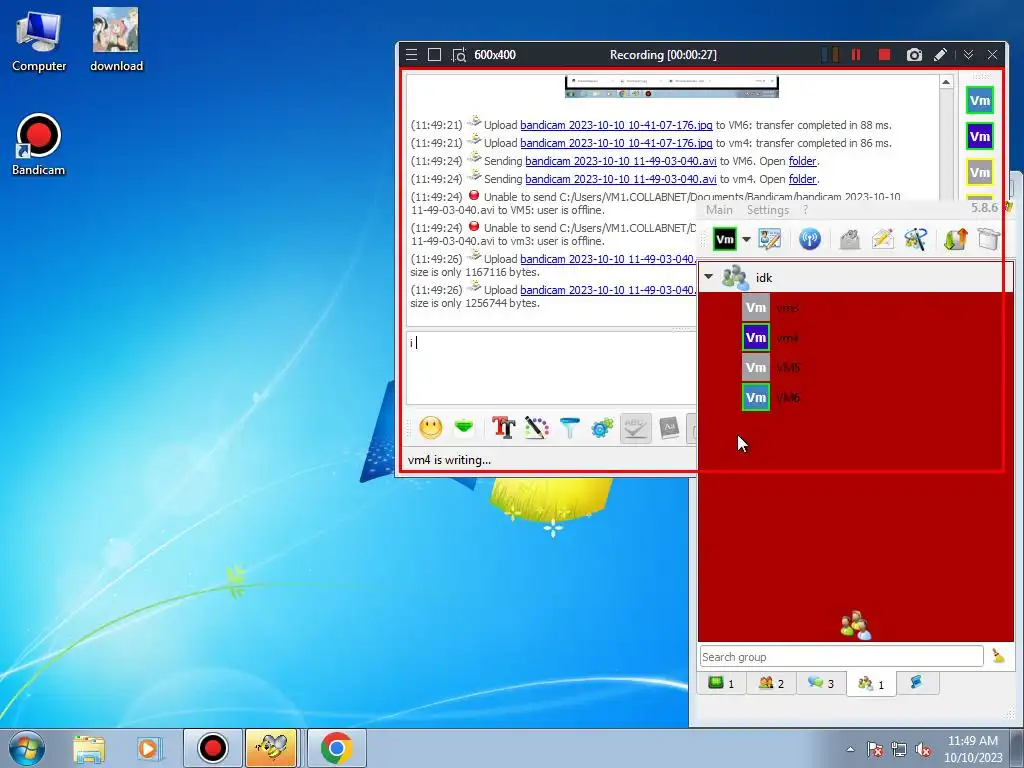Toggle the ABC spell check button
Viewport: 1024px width, 768px height.
tap(635, 428)
